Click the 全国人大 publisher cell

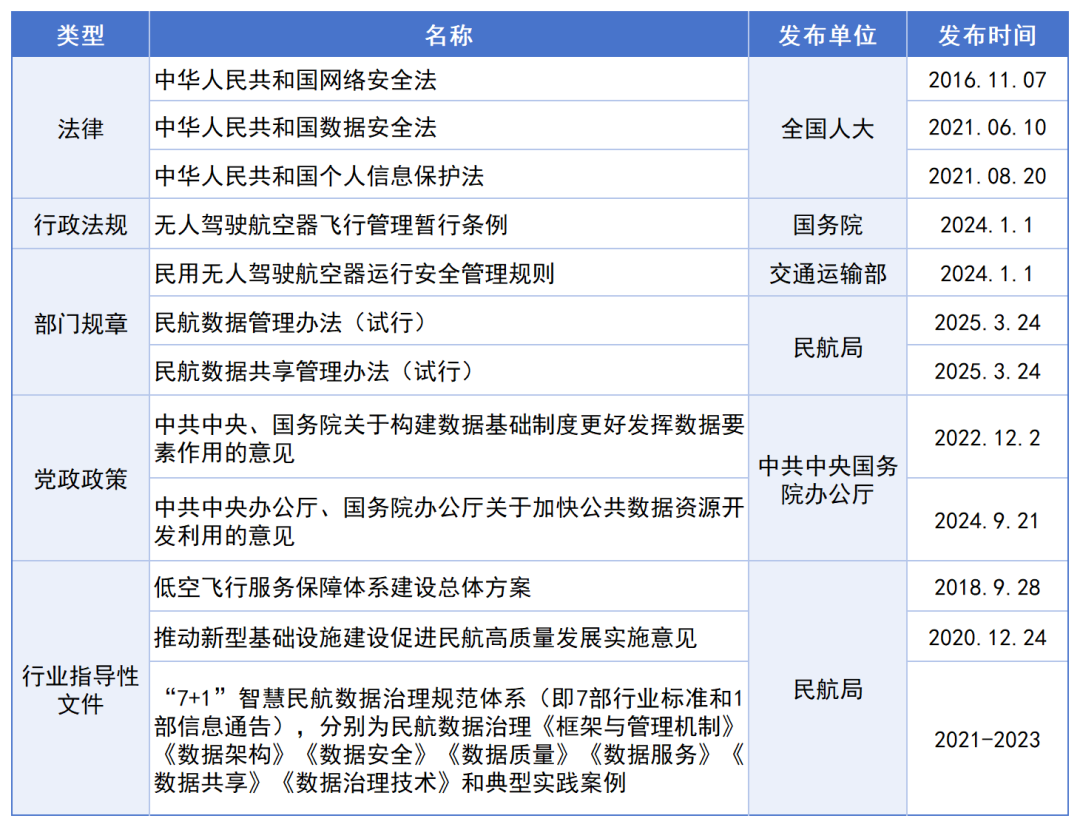pos(827,128)
